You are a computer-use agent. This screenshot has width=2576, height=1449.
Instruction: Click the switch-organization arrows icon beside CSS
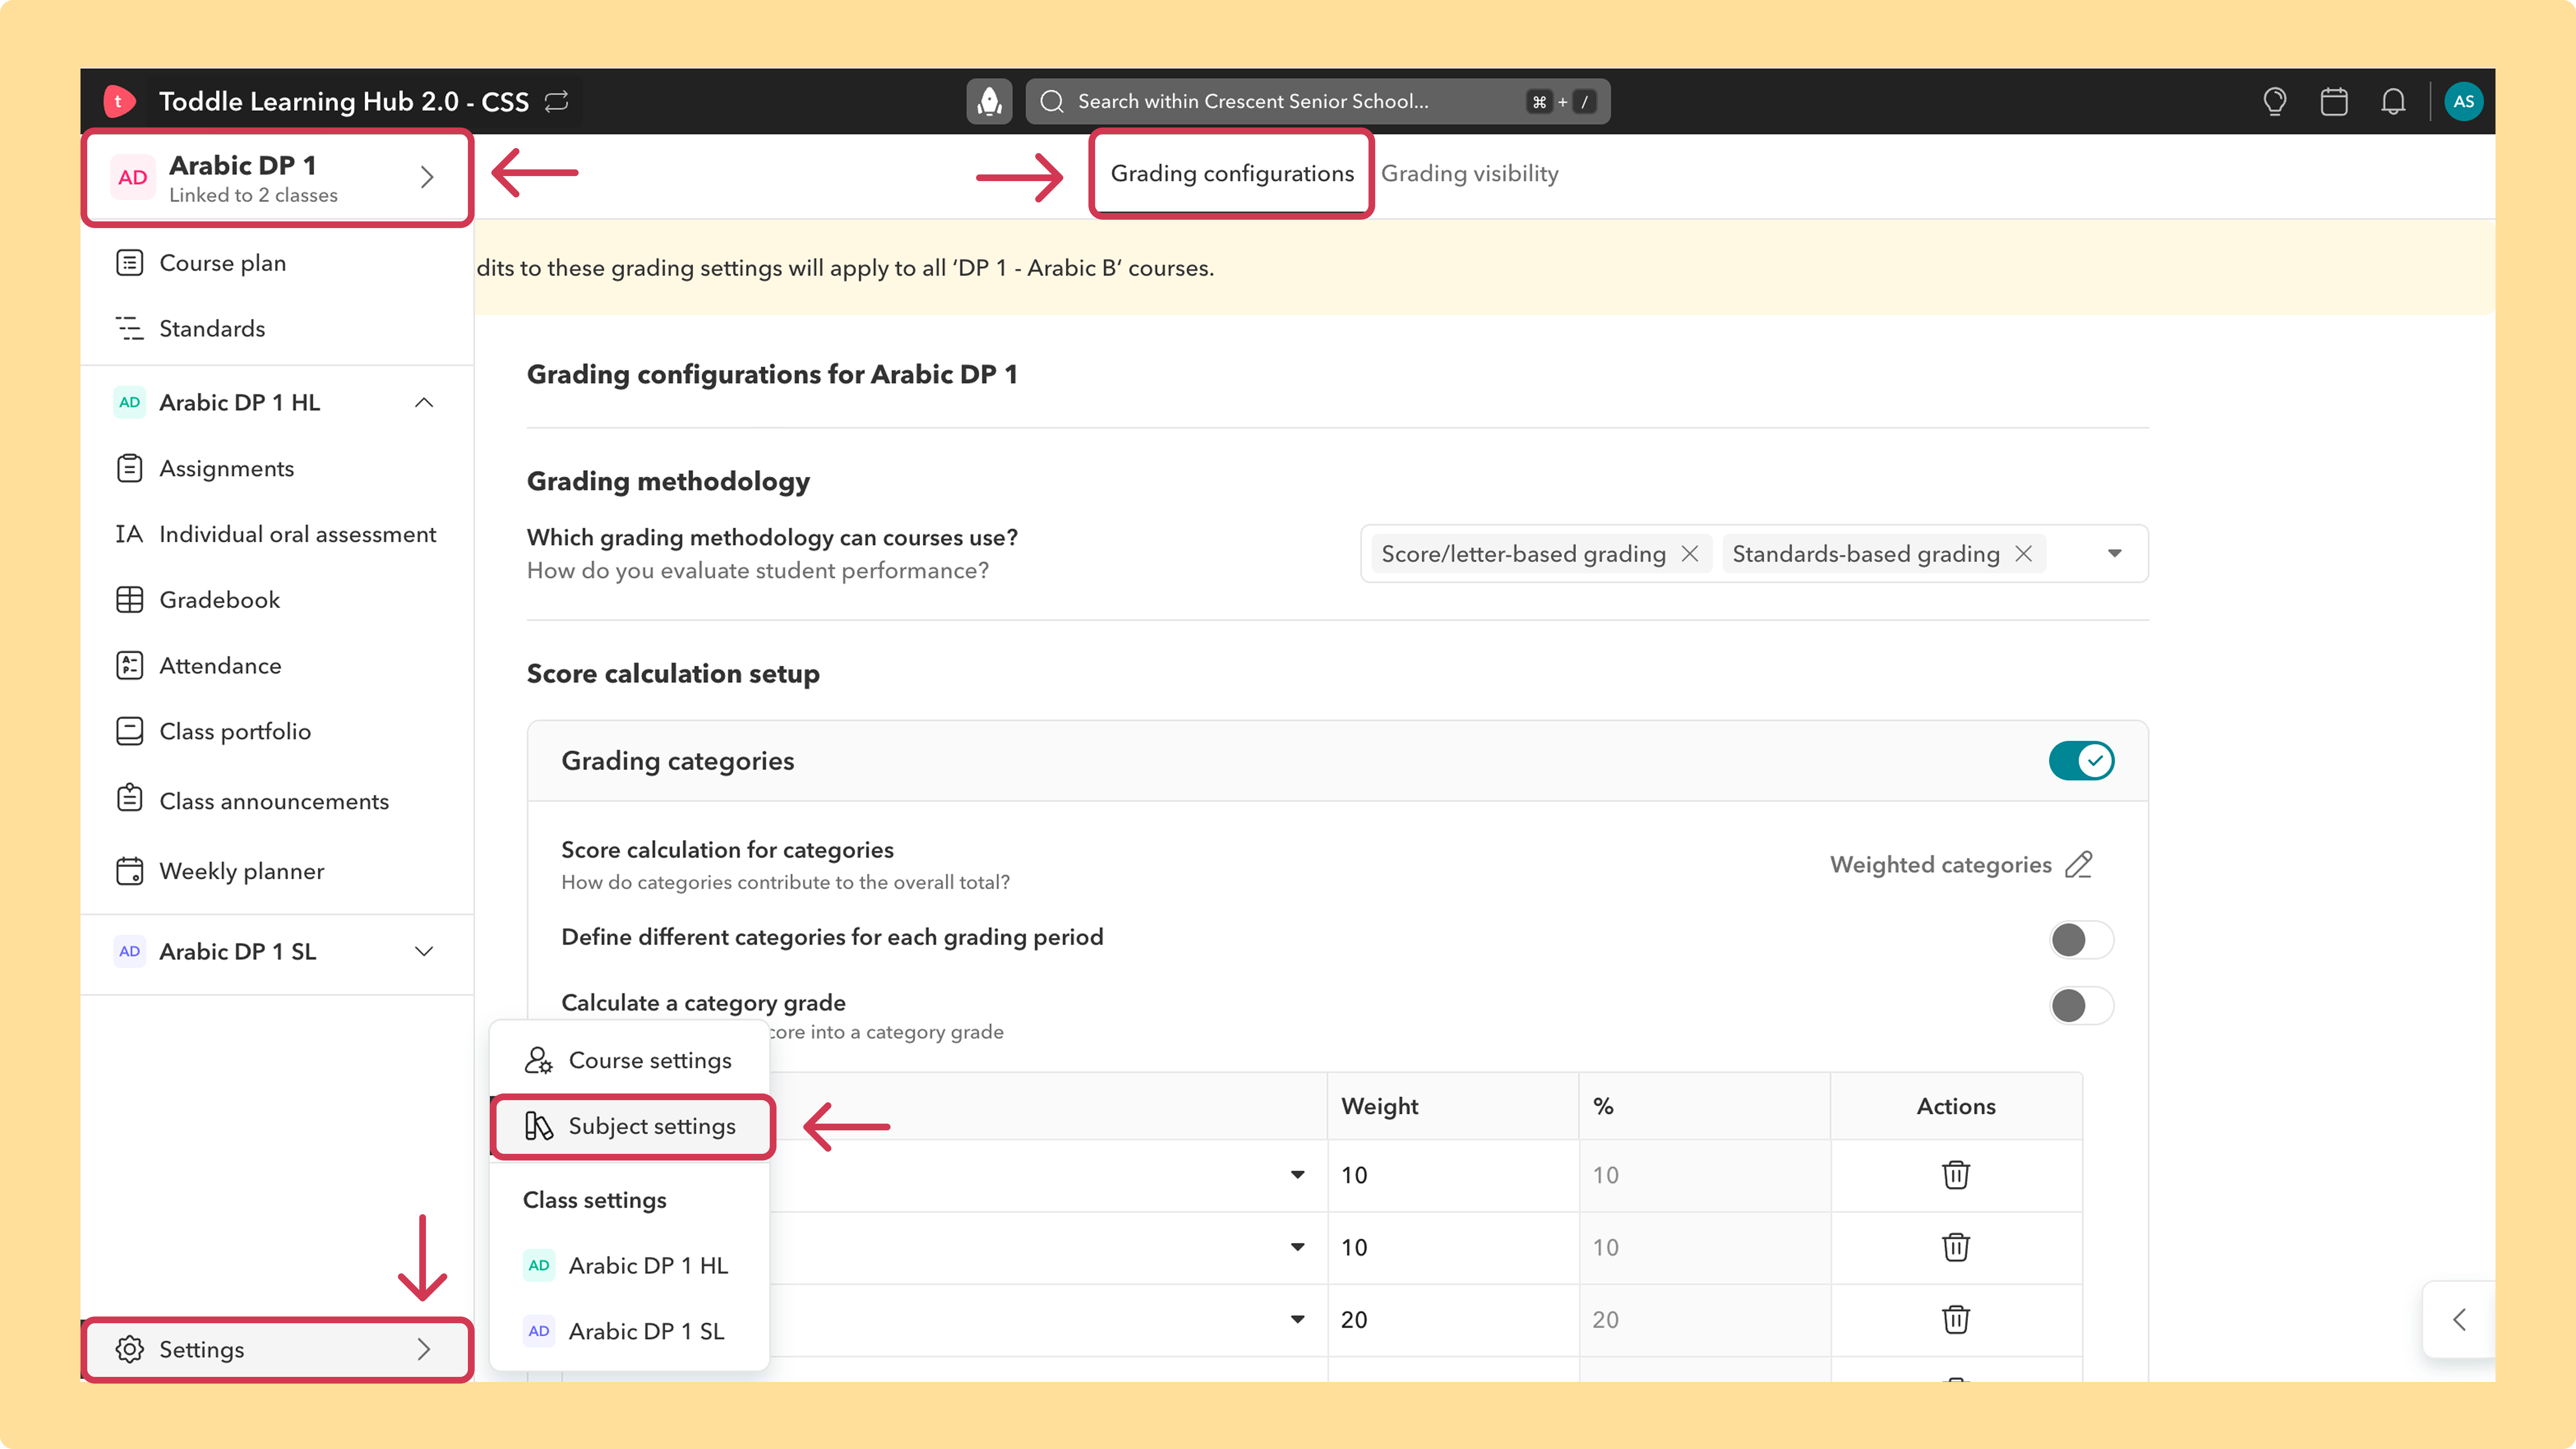click(x=557, y=101)
